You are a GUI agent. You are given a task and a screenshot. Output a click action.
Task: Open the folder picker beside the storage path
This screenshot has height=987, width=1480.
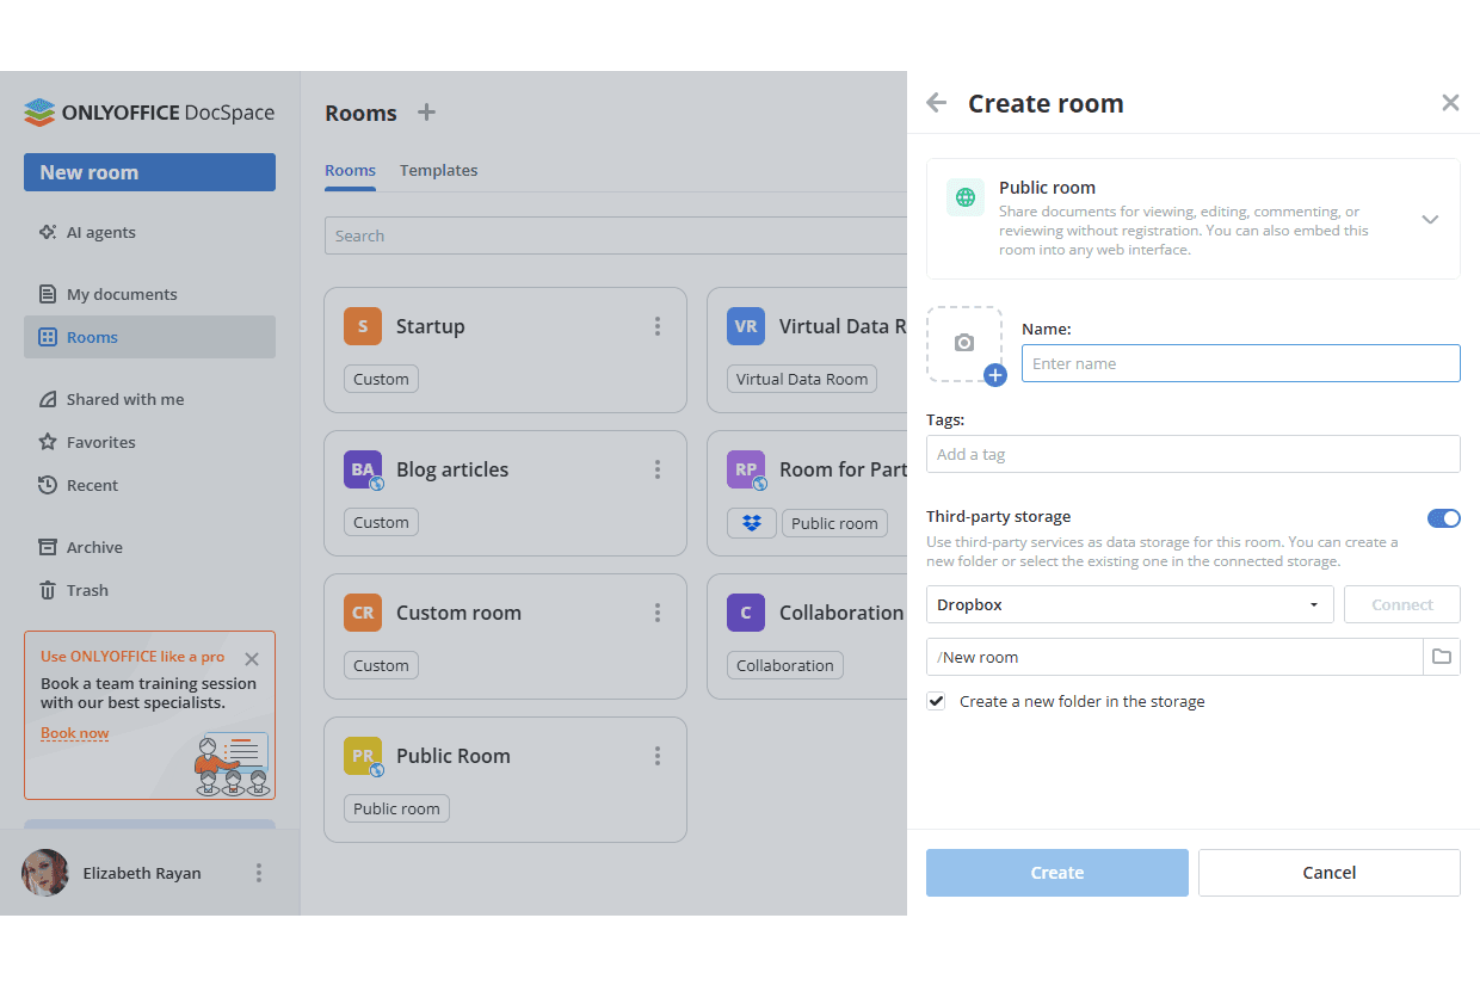[1441, 656]
